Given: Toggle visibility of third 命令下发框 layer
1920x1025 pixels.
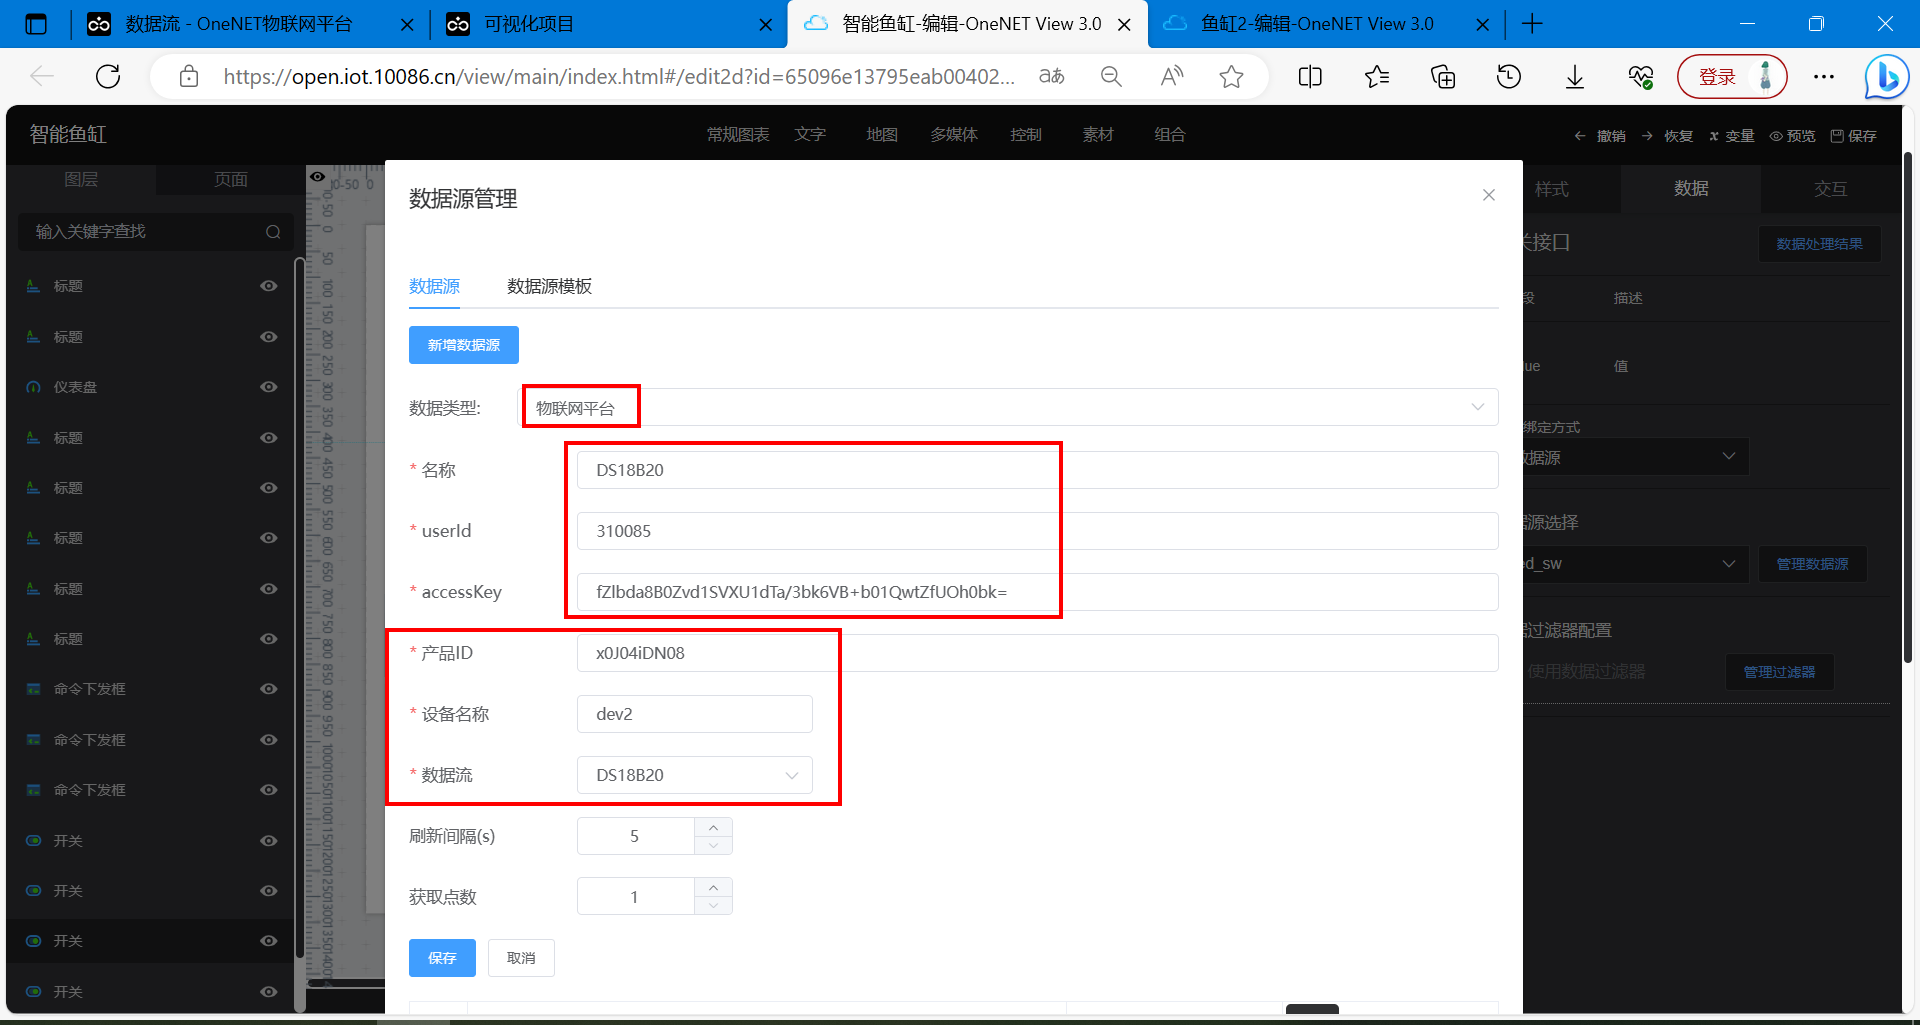Looking at the screenshot, I should [269, 790].
